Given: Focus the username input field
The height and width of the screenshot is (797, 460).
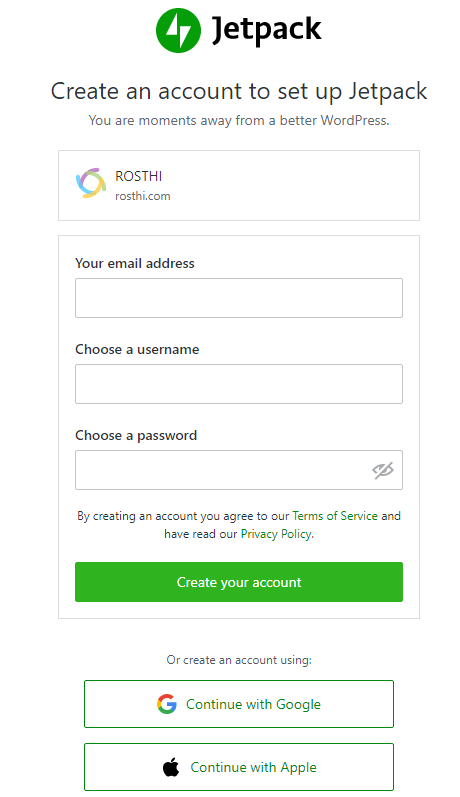Looking at the screenshot, I should click(239, 384).
